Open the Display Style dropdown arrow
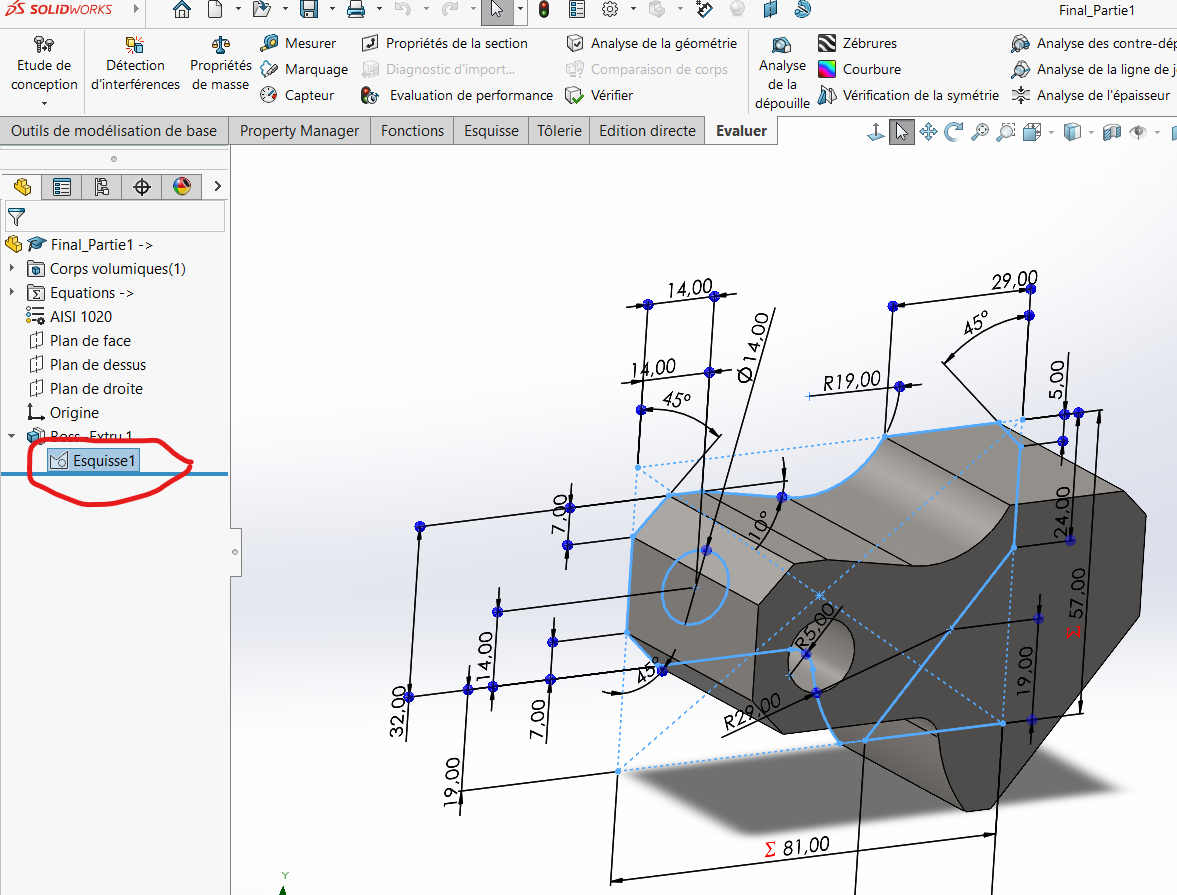Screen dimensions: 1177x895 1091,133
